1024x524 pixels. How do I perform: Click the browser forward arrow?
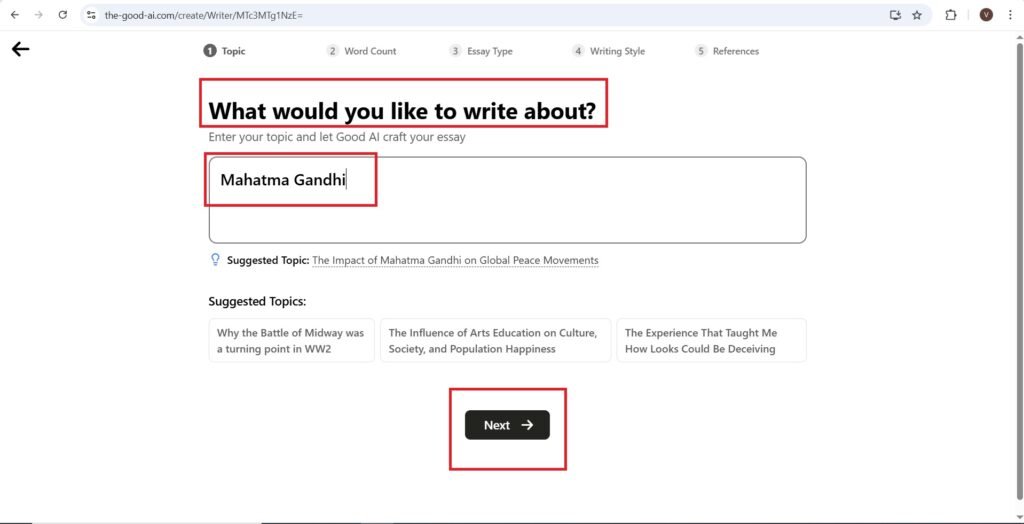pyautogui.click(x=38, y=15)
